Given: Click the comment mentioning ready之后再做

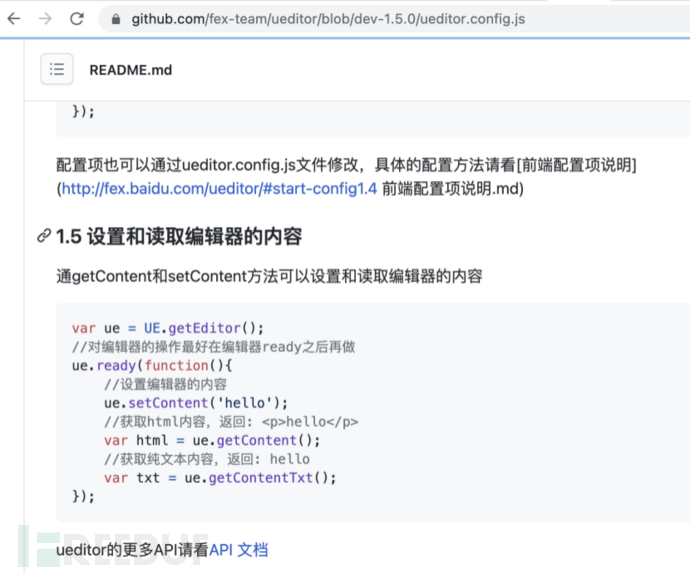Looking at the screenshot, I should pyautogui.click(x=213, y=347).
